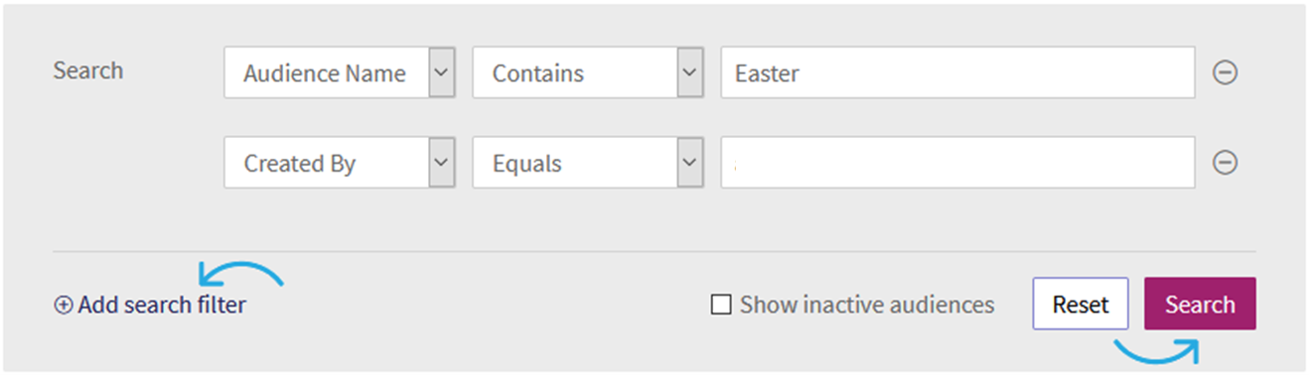This screenshot has width=1309, height=375.
Task: Run the query with the magenta Search button
Action: pyautogui.click(x=1200, y=304)
